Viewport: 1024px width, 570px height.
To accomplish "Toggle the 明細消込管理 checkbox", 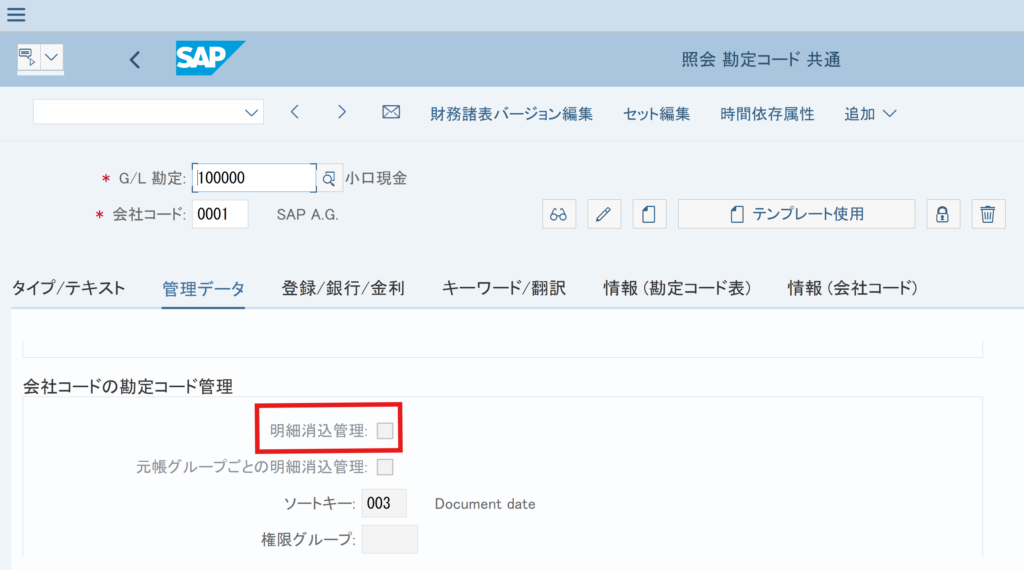I will [x=385, y=431].
